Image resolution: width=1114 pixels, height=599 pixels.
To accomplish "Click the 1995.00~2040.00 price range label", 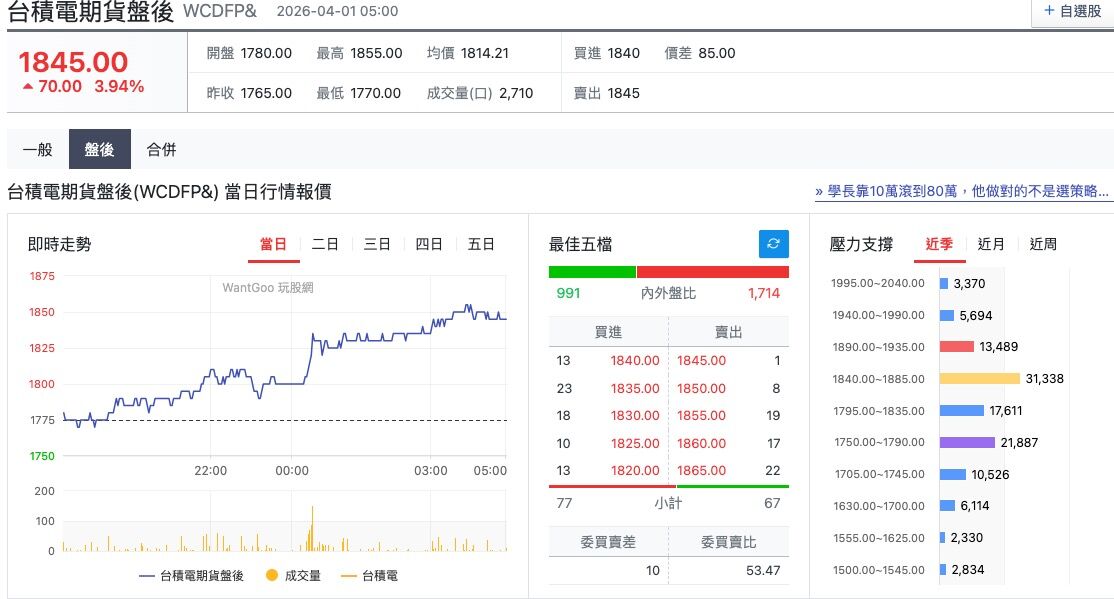I will (x=878, y=284).
